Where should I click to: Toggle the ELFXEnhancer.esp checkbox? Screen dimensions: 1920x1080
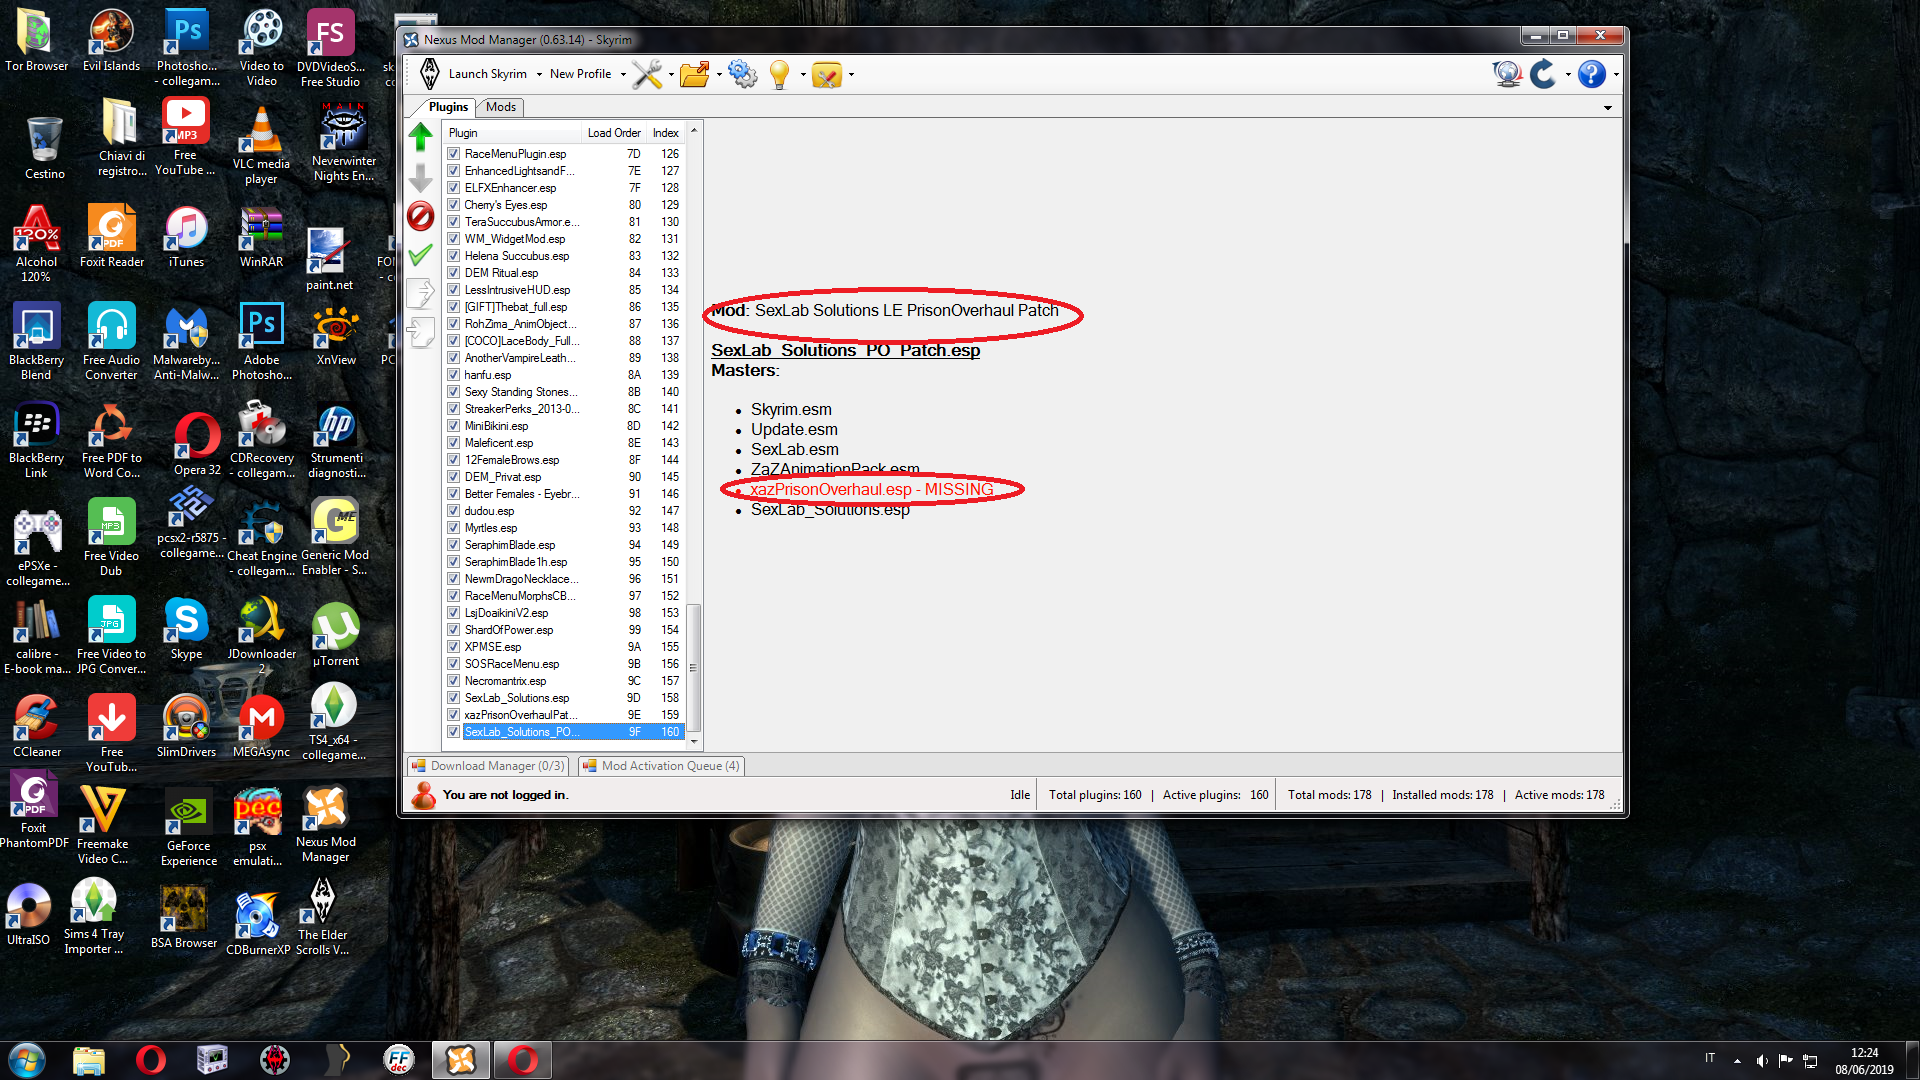(x=454, y=188)
